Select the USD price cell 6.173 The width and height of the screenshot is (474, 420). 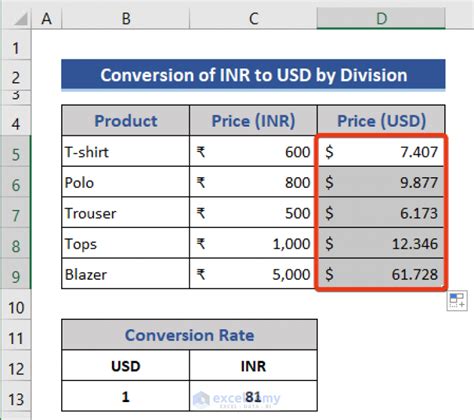(381, 212)
